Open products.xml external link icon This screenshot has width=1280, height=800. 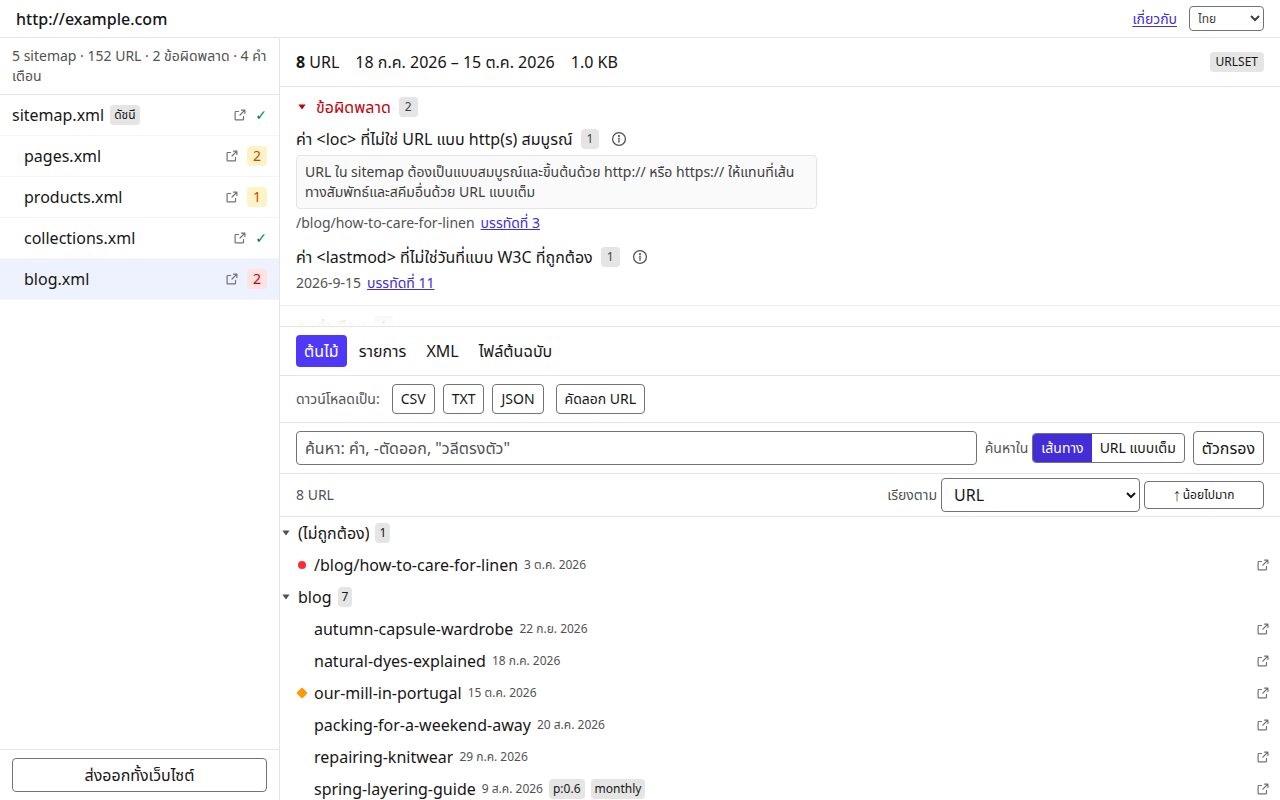[x=232, y=197]
